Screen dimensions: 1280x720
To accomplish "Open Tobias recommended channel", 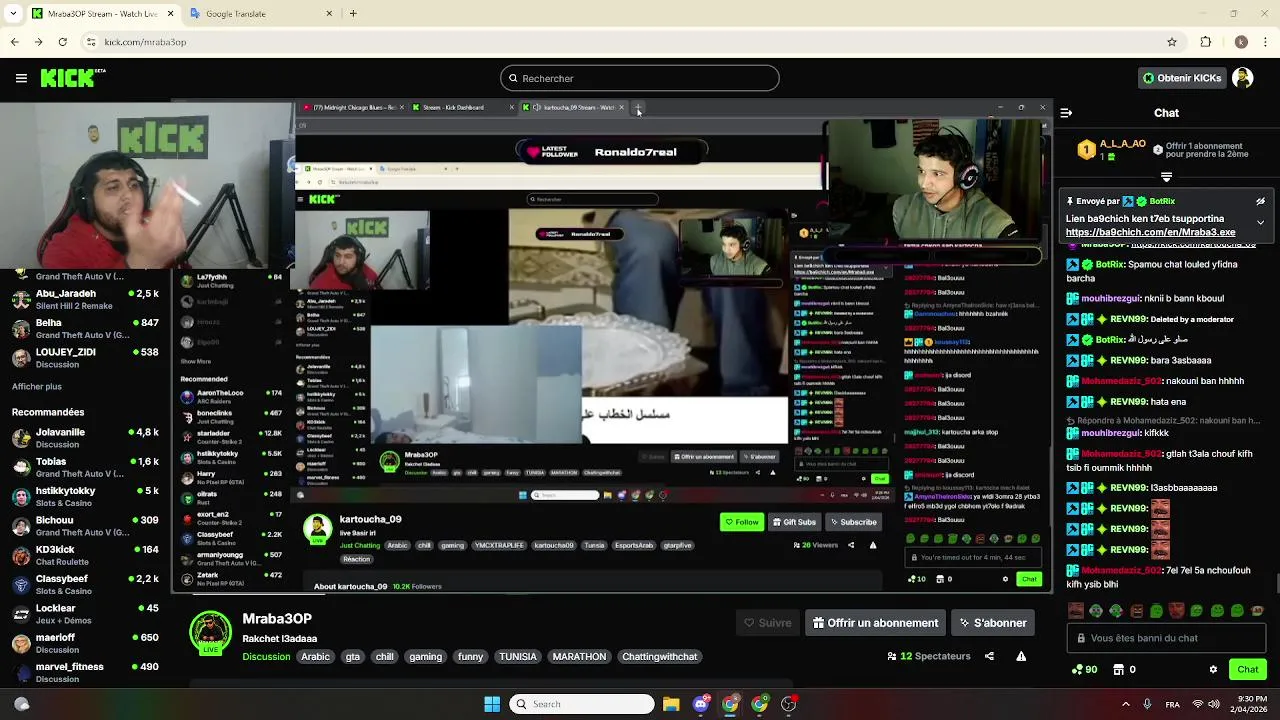I will pyautogui.click(x=85, y=468).
